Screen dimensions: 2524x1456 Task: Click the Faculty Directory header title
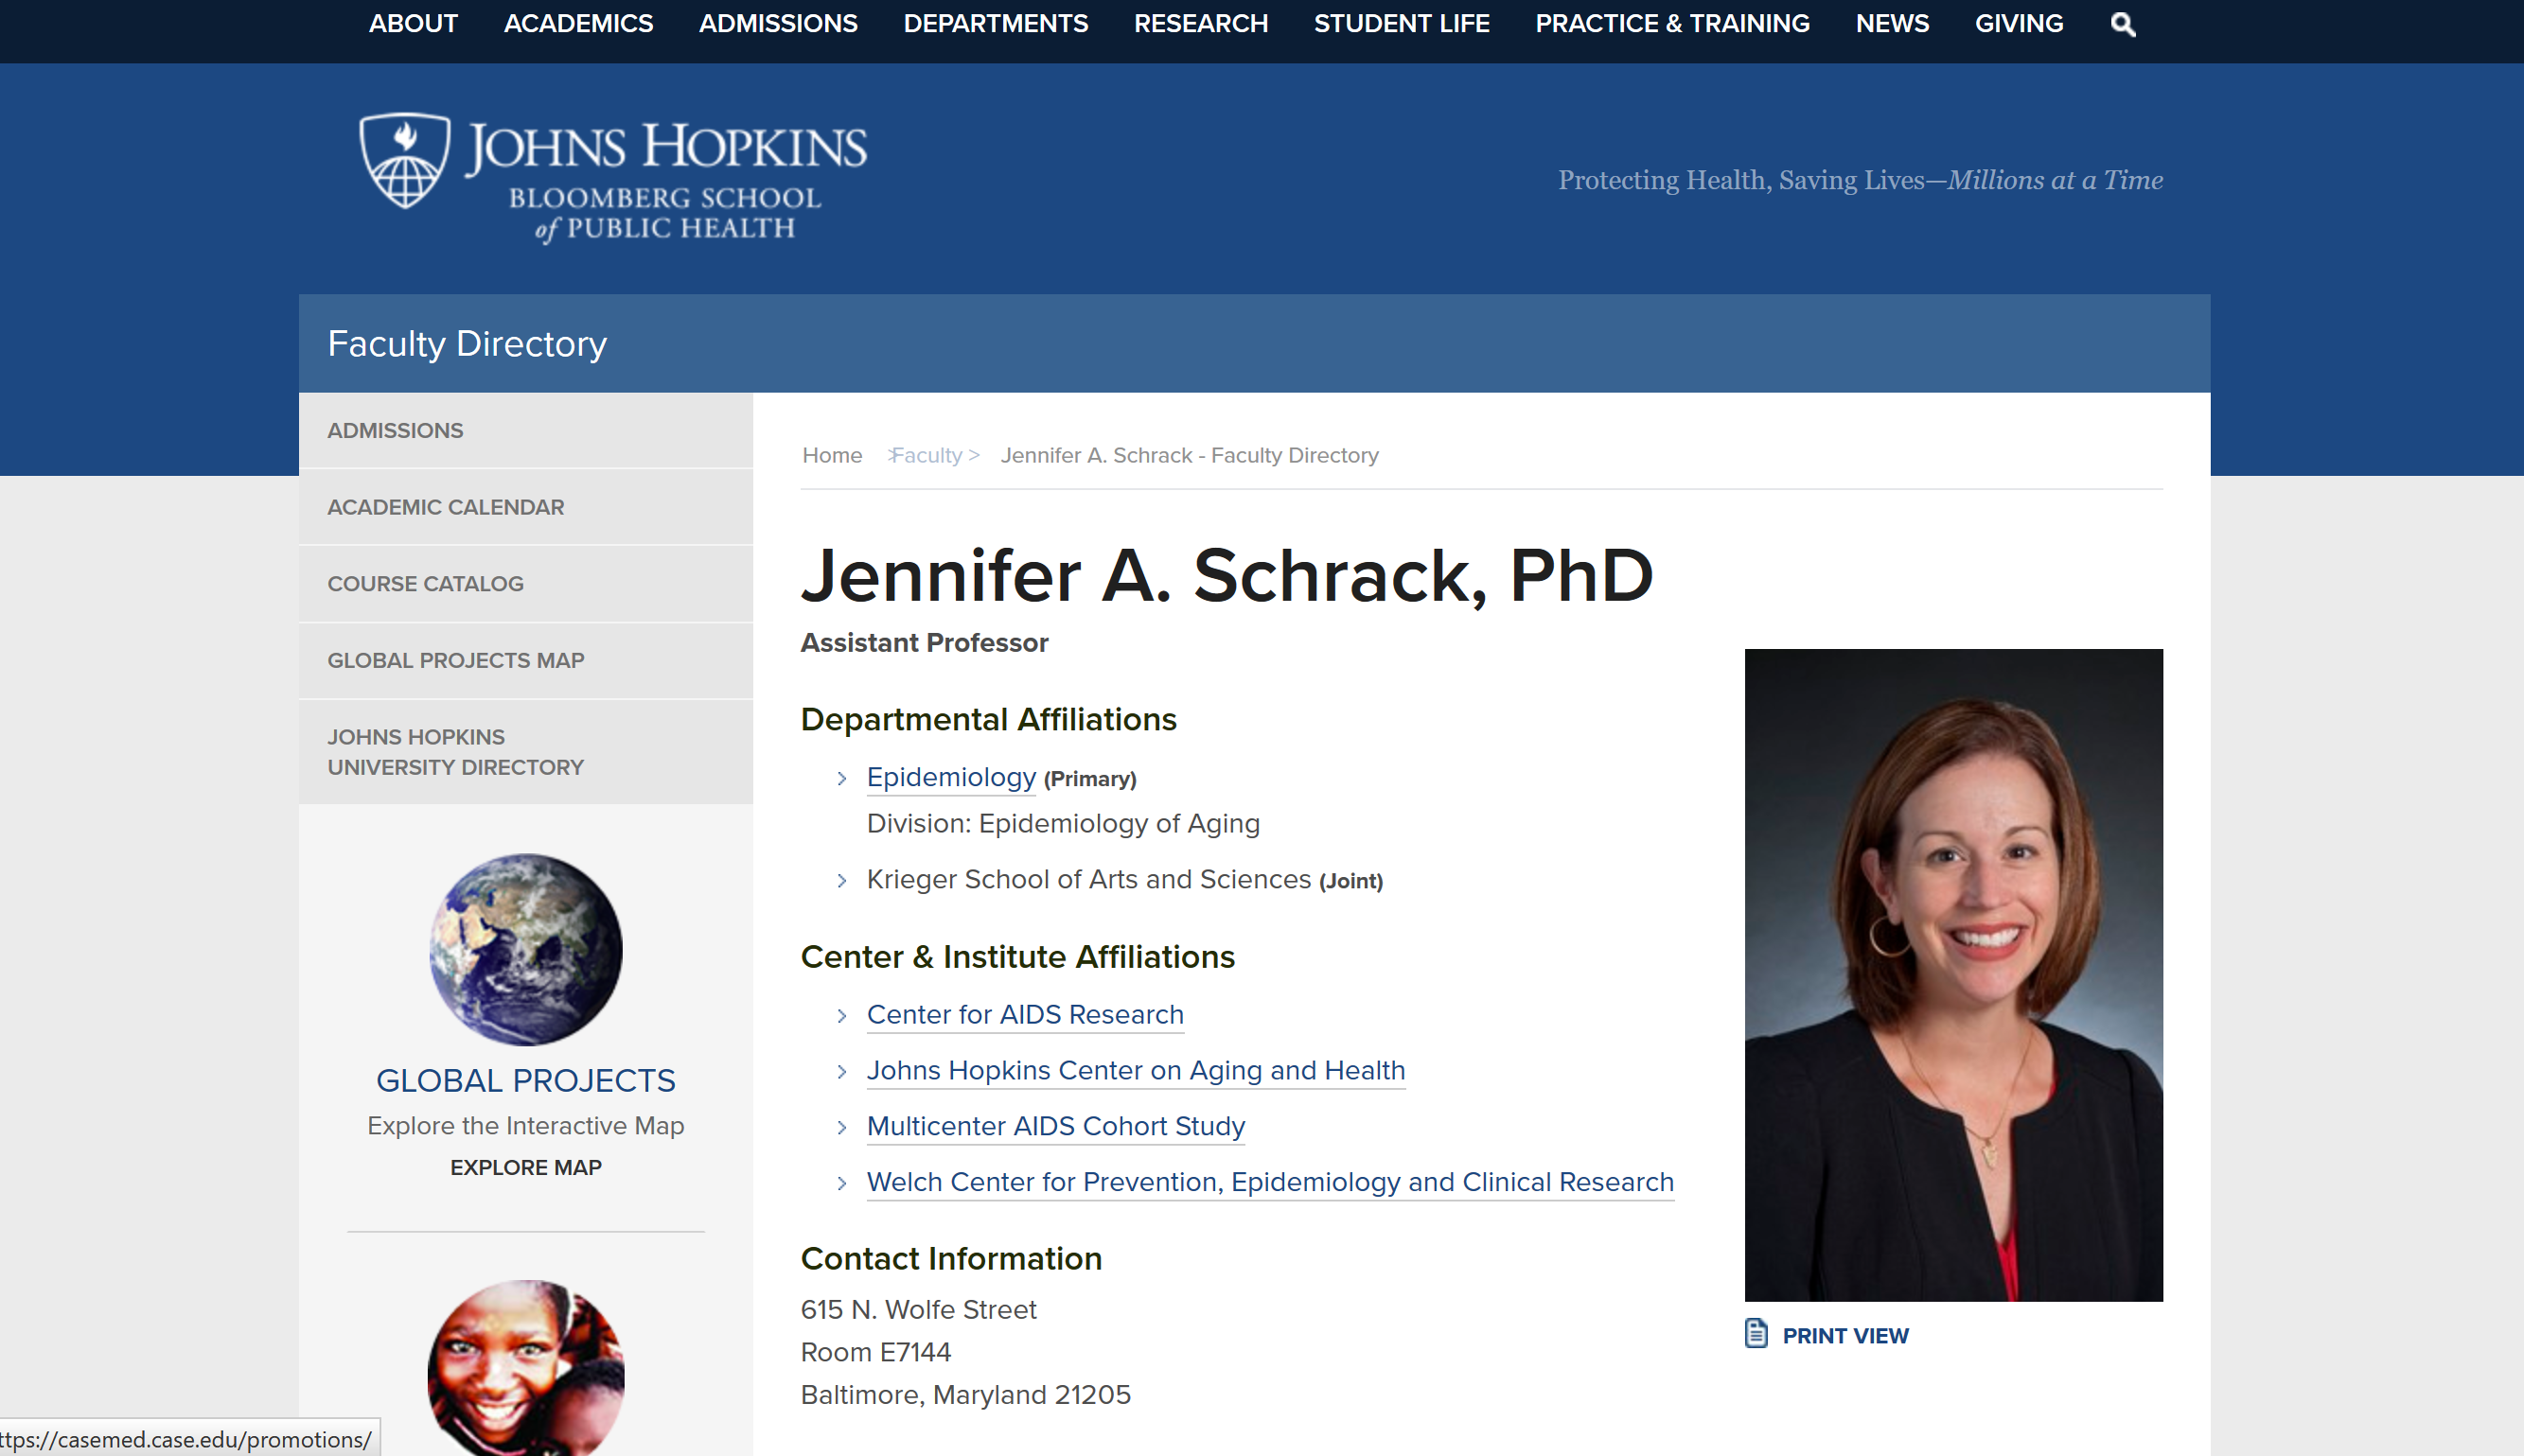click(467, 343)
